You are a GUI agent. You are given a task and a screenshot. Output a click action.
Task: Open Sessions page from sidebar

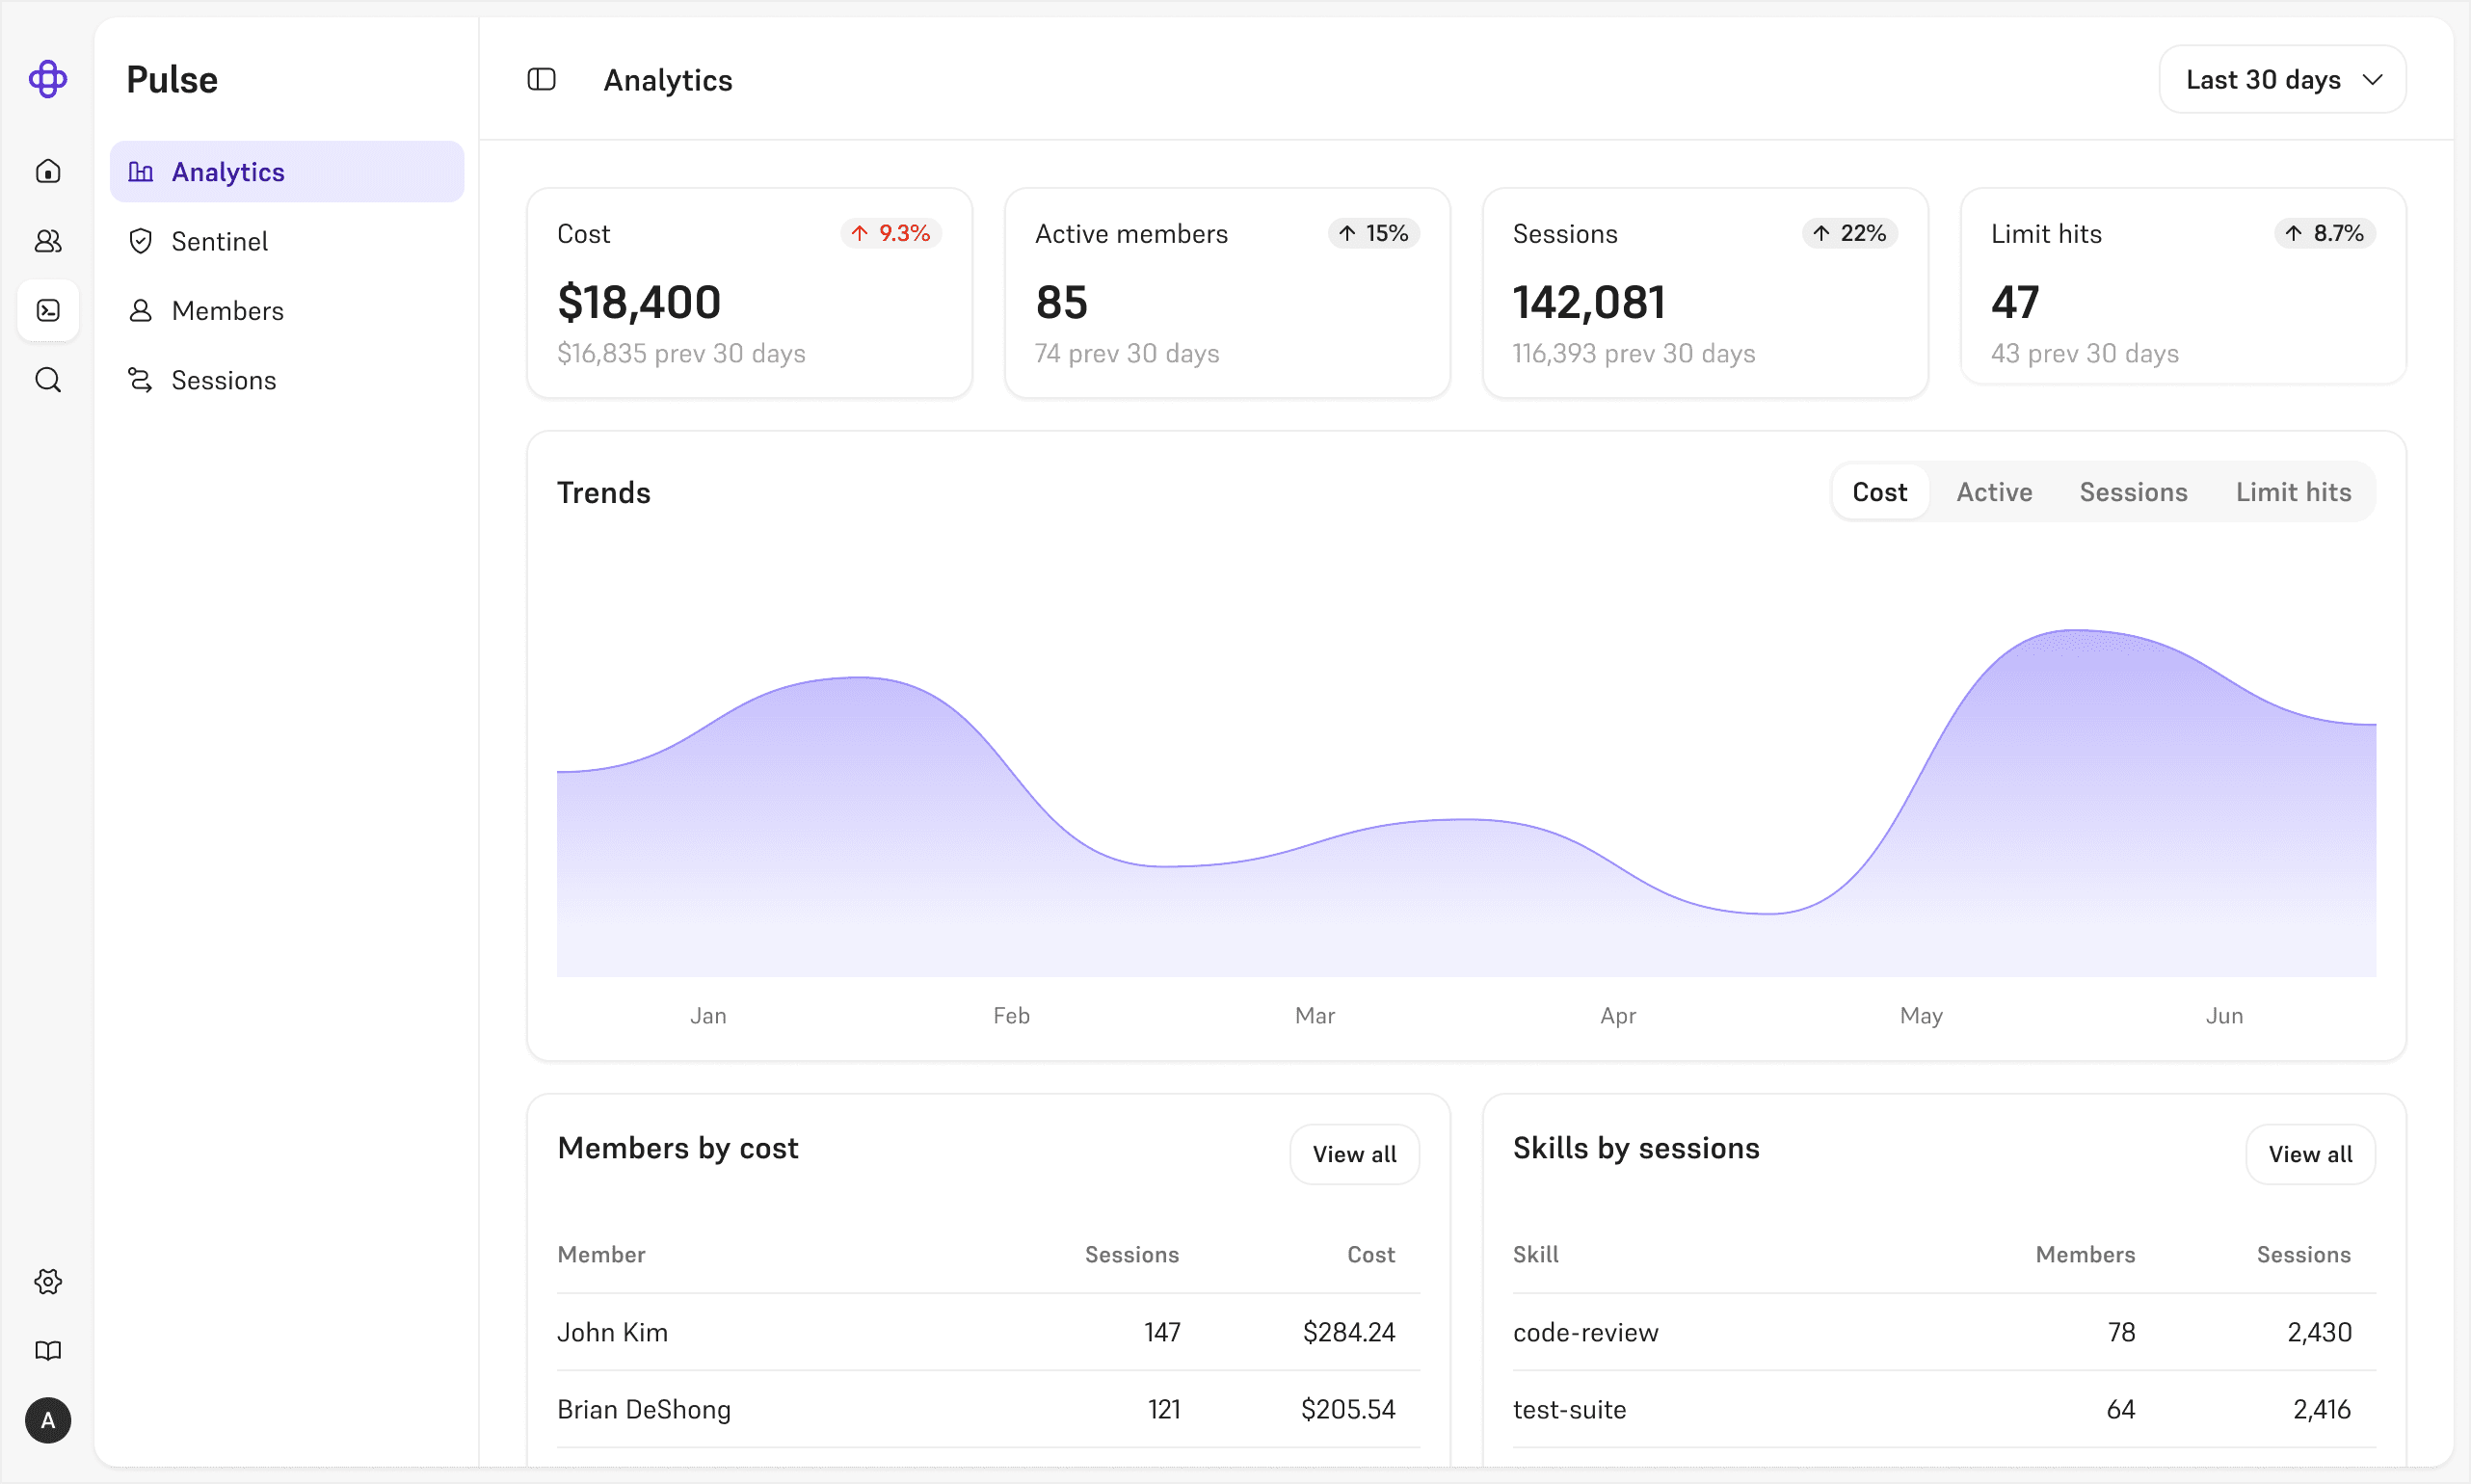[223, 380]
